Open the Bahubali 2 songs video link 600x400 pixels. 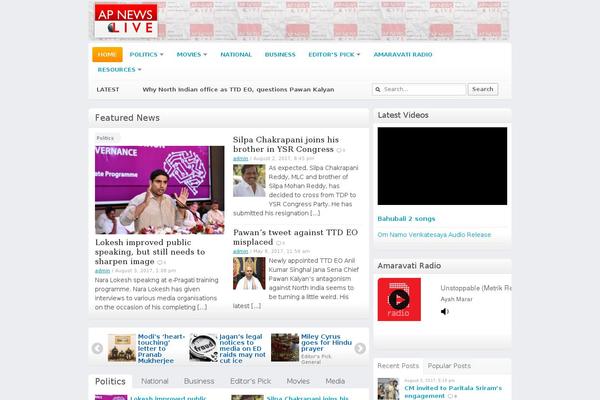point(406,219)
